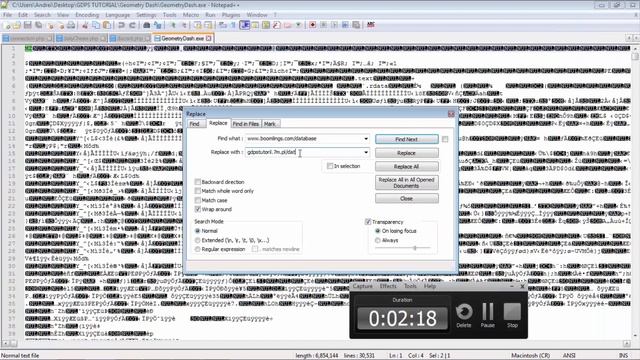This screenshot has height=360, width=640.
Task: Click the New file toolbar icon
Action: click(7, 25)
